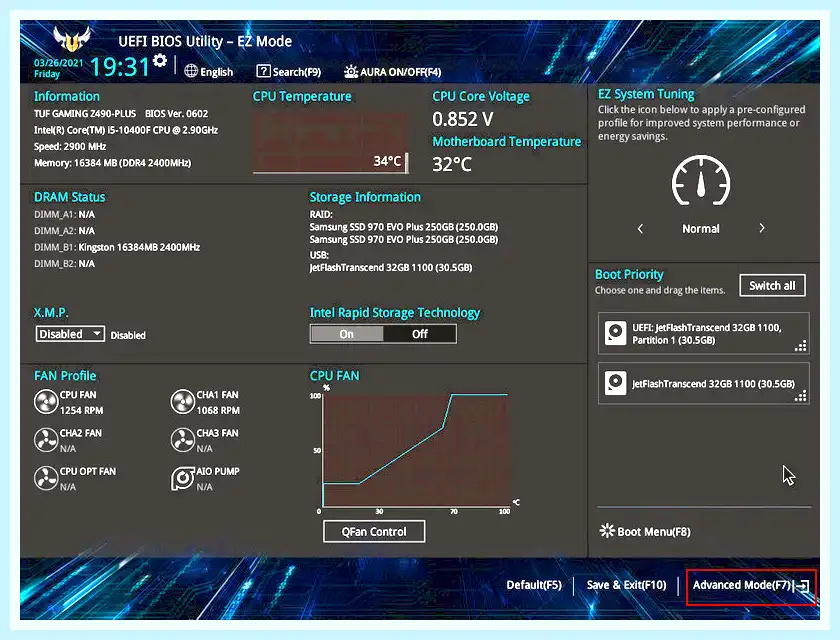Click the Normal tuning profile label
Image resolution: width=840 pixels, height=640 pixels.
coord(701,229)
